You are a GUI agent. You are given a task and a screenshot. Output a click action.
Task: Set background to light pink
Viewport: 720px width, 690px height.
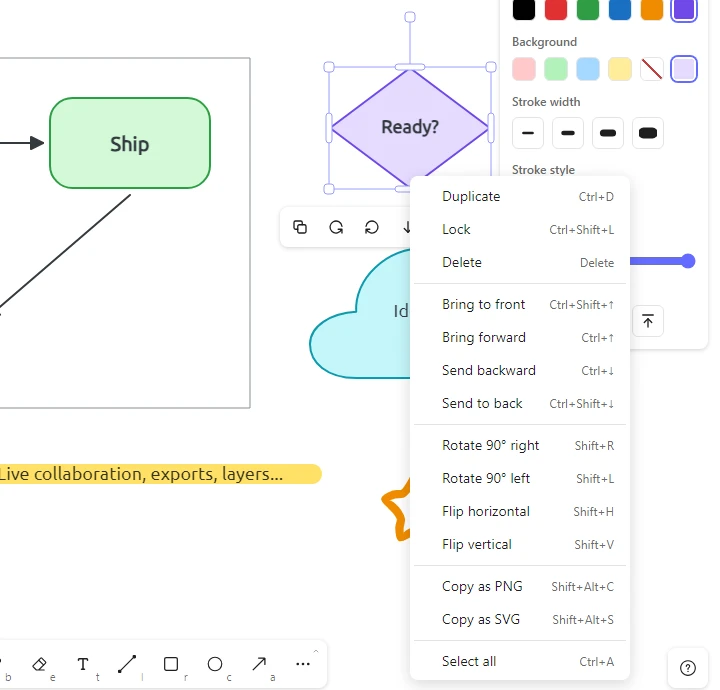click(524, 69)
